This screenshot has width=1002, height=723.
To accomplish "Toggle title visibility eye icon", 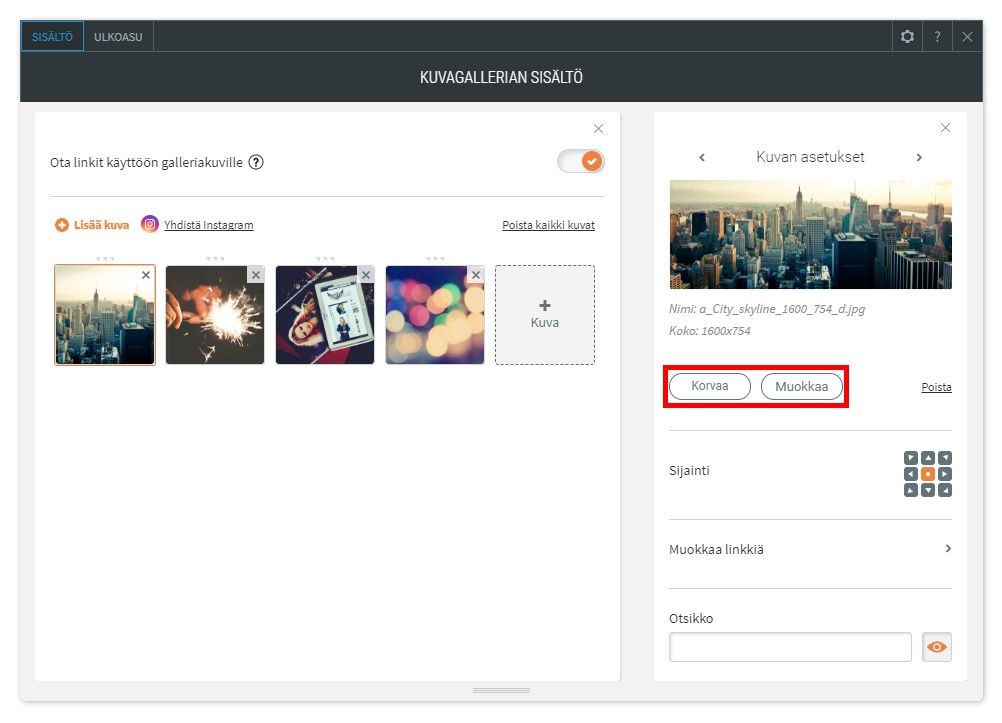I will click(936, 647).
